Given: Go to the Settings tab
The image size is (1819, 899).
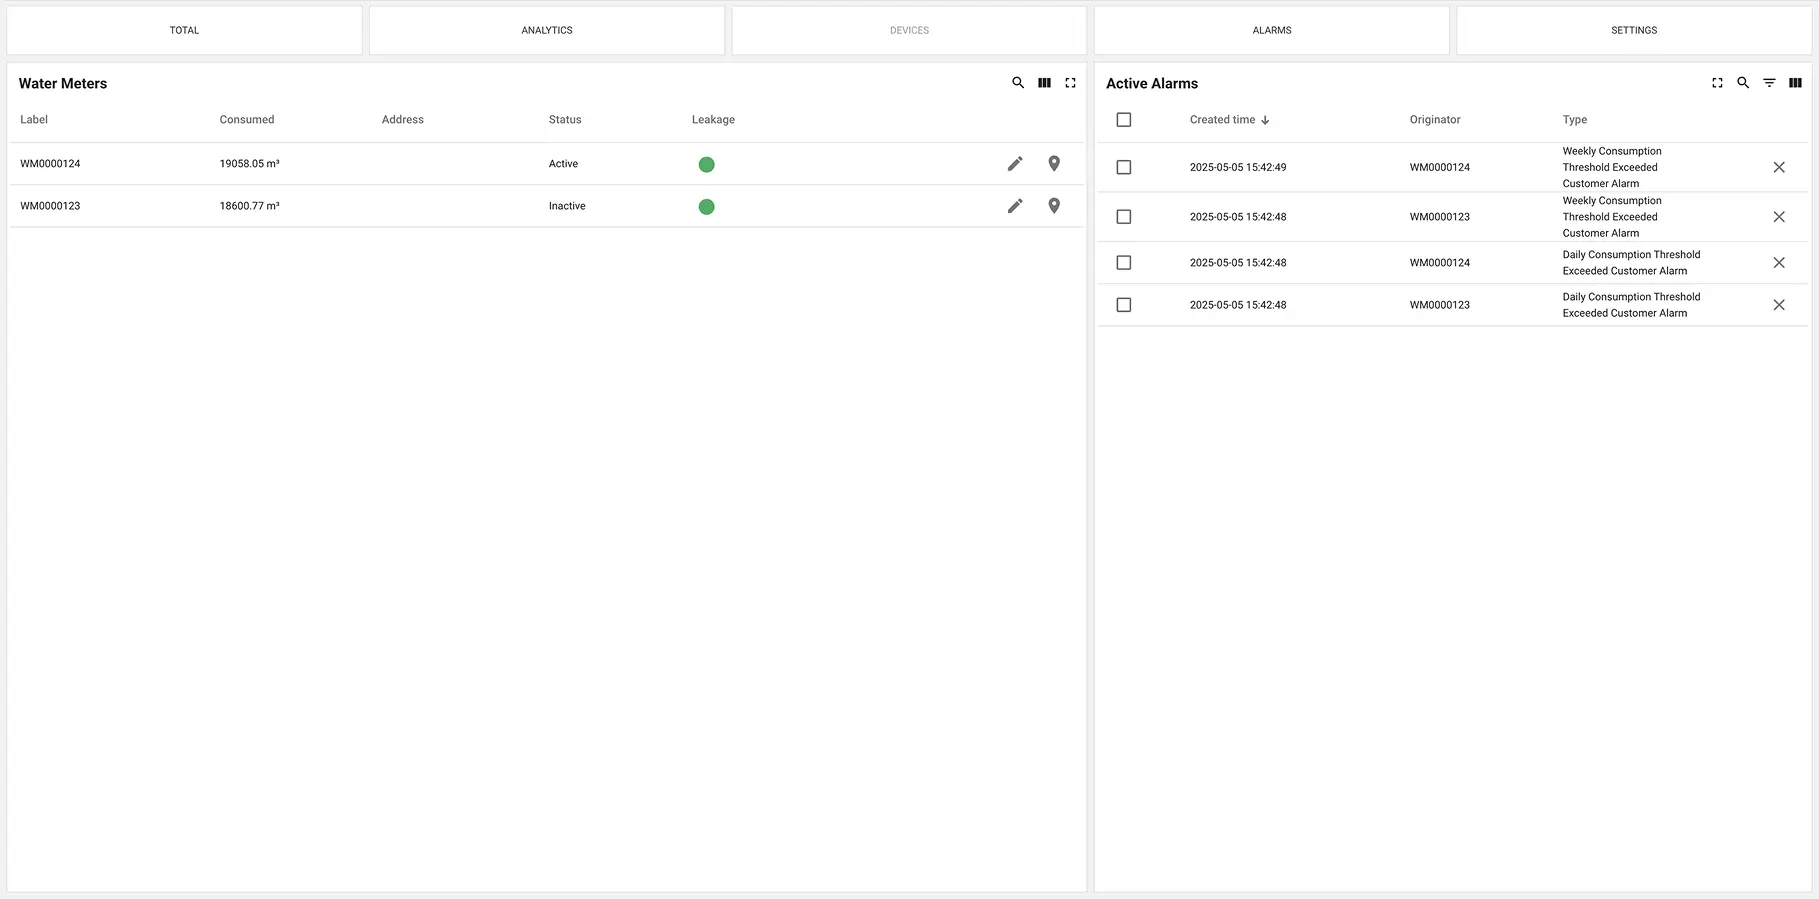Looking at the screenshot, I should [x=1634, y=31].
